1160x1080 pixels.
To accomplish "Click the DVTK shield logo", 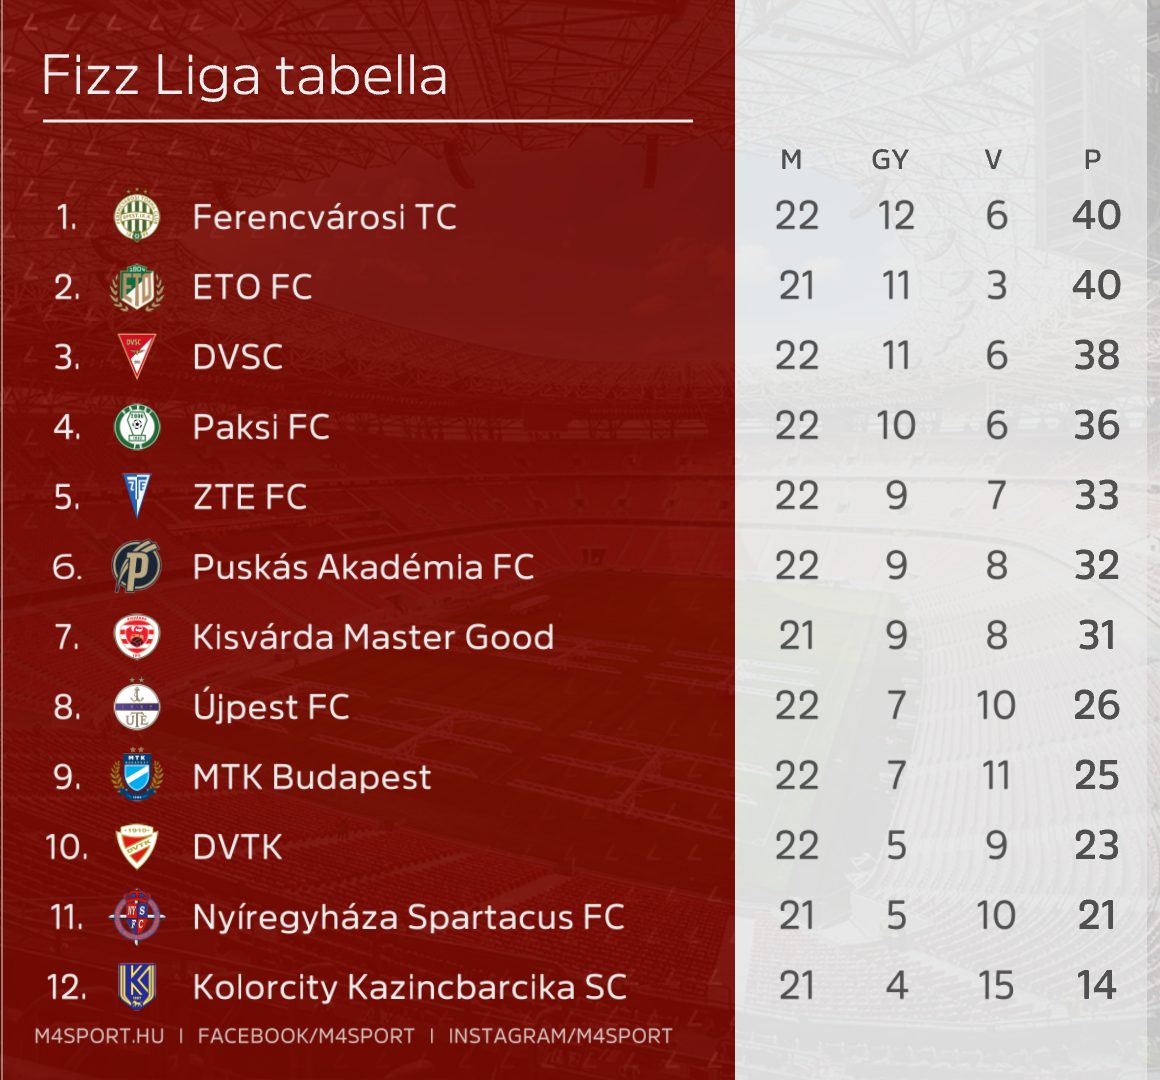I will pos(137,847).
